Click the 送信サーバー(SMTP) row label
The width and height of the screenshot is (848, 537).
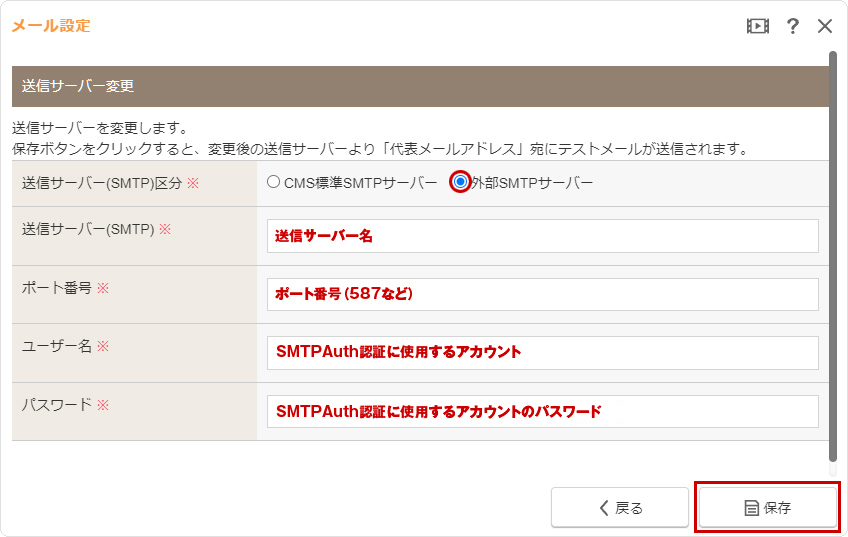click(x=88, y=229)
